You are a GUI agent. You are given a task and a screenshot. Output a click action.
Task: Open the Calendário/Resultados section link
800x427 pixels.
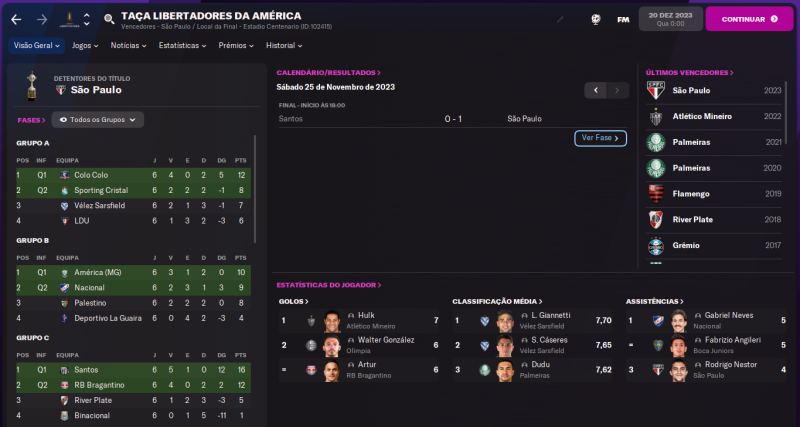coord(328,73)
